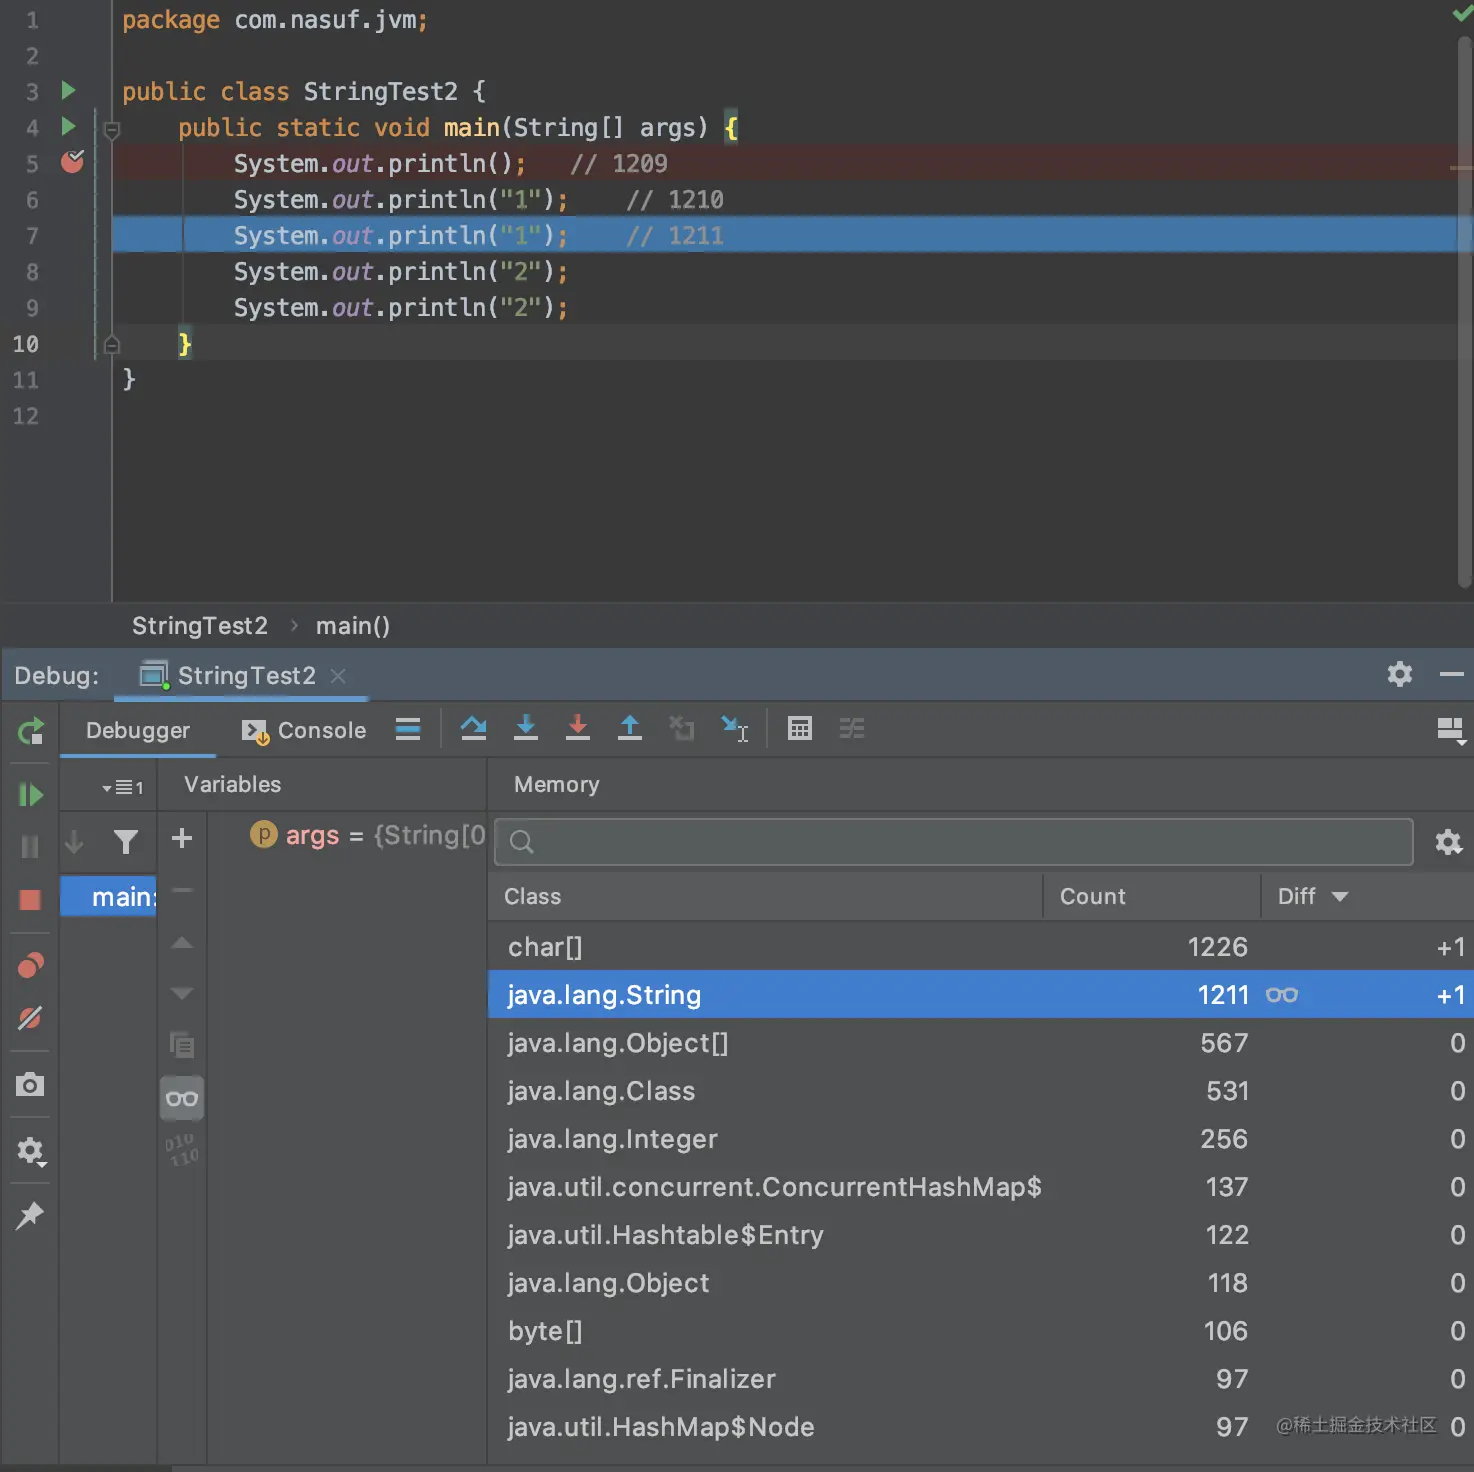
Task: Pin the debug tab
Action: [30, 1215]
